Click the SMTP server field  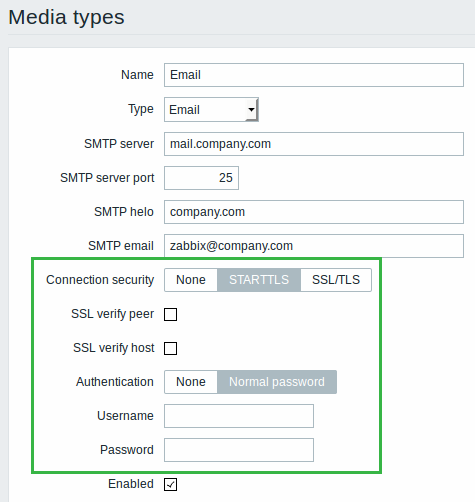click(x=314, y=144)
